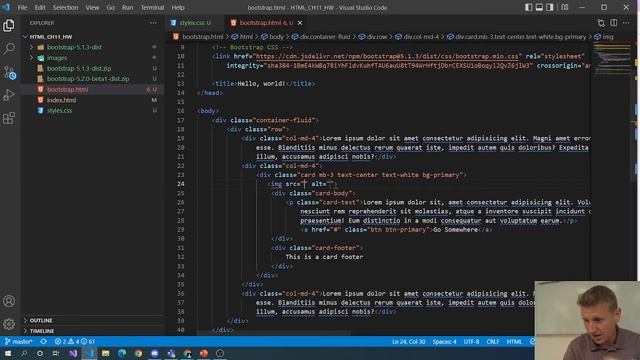Viewport: 640px width, 360px height.
Task: Open the Manage gear icon
Action: [x=9, y=324]
